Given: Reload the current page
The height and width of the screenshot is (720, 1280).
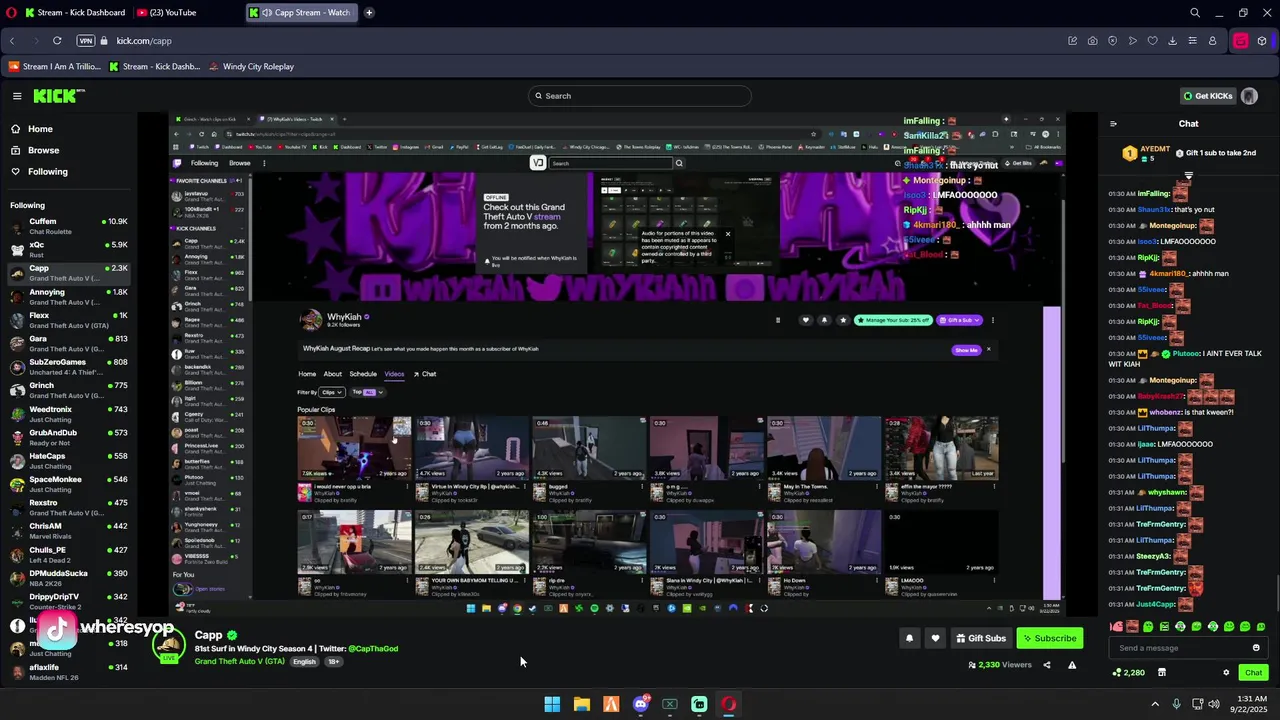Looking at the screenshot, I should point(57,41).
